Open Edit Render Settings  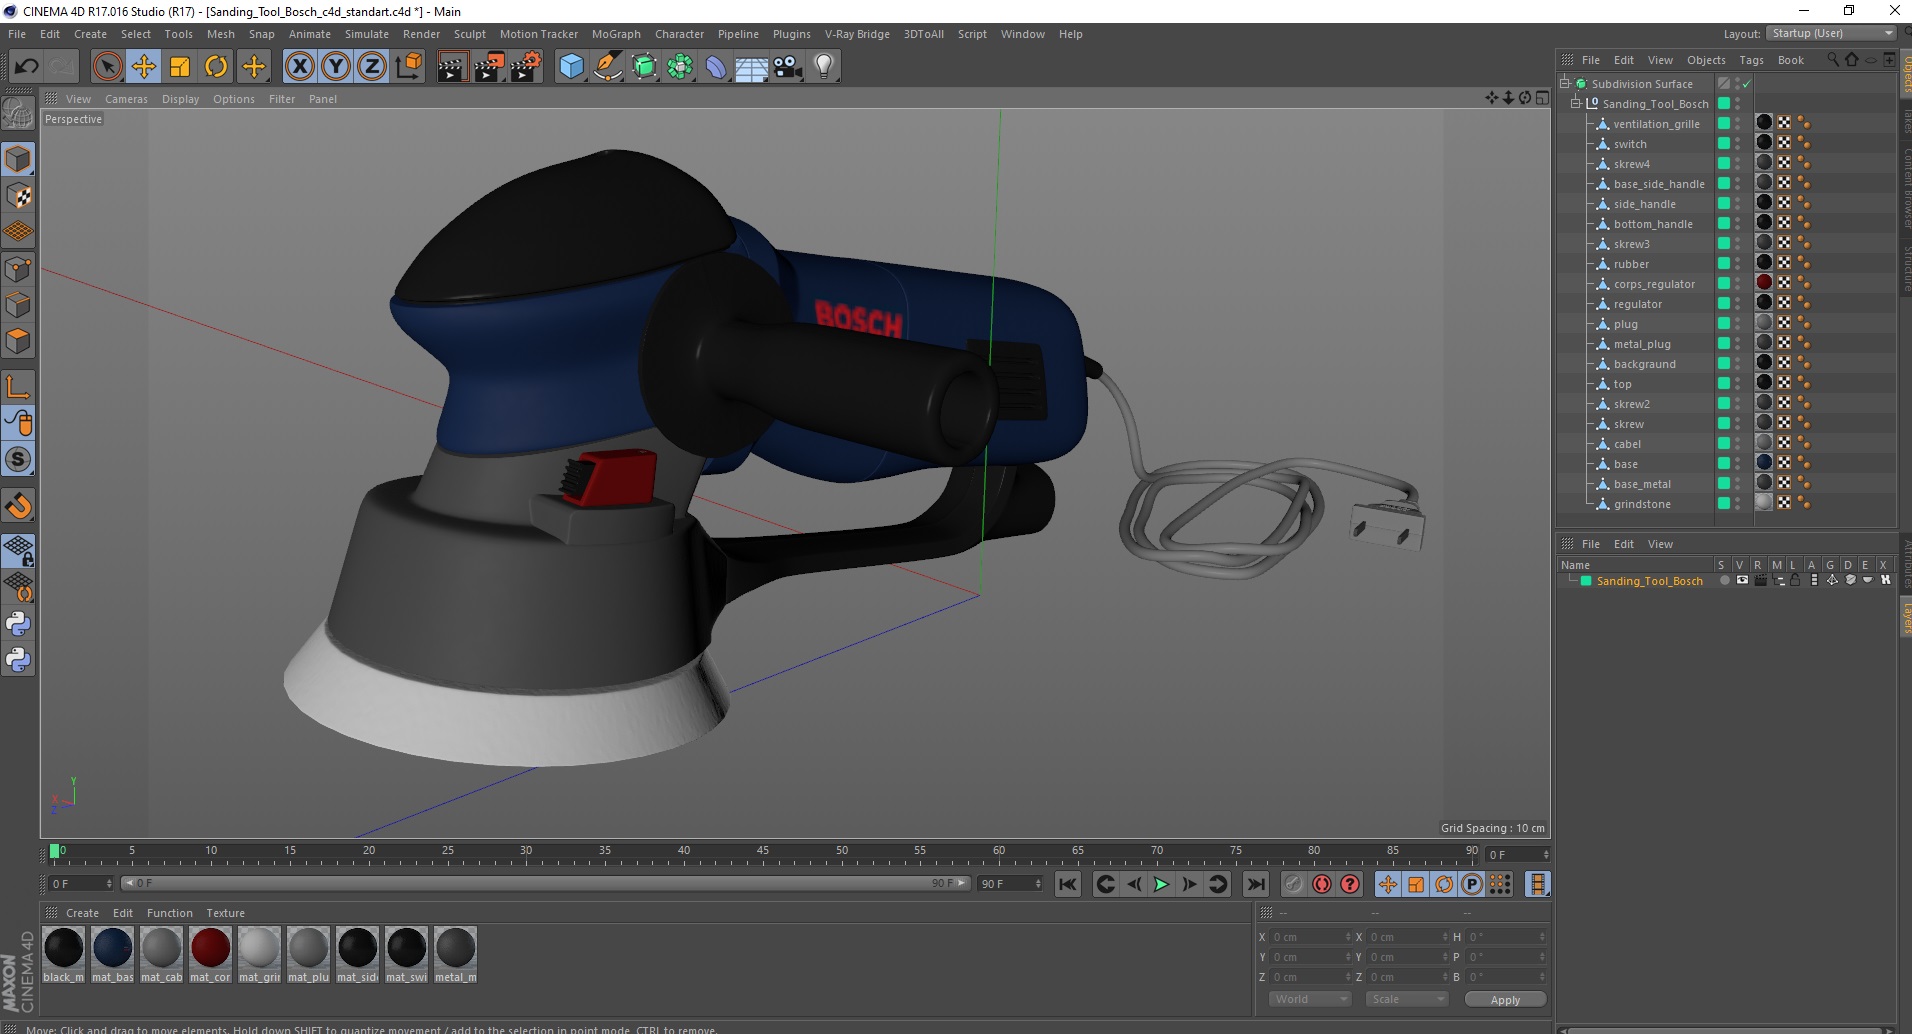526,67
